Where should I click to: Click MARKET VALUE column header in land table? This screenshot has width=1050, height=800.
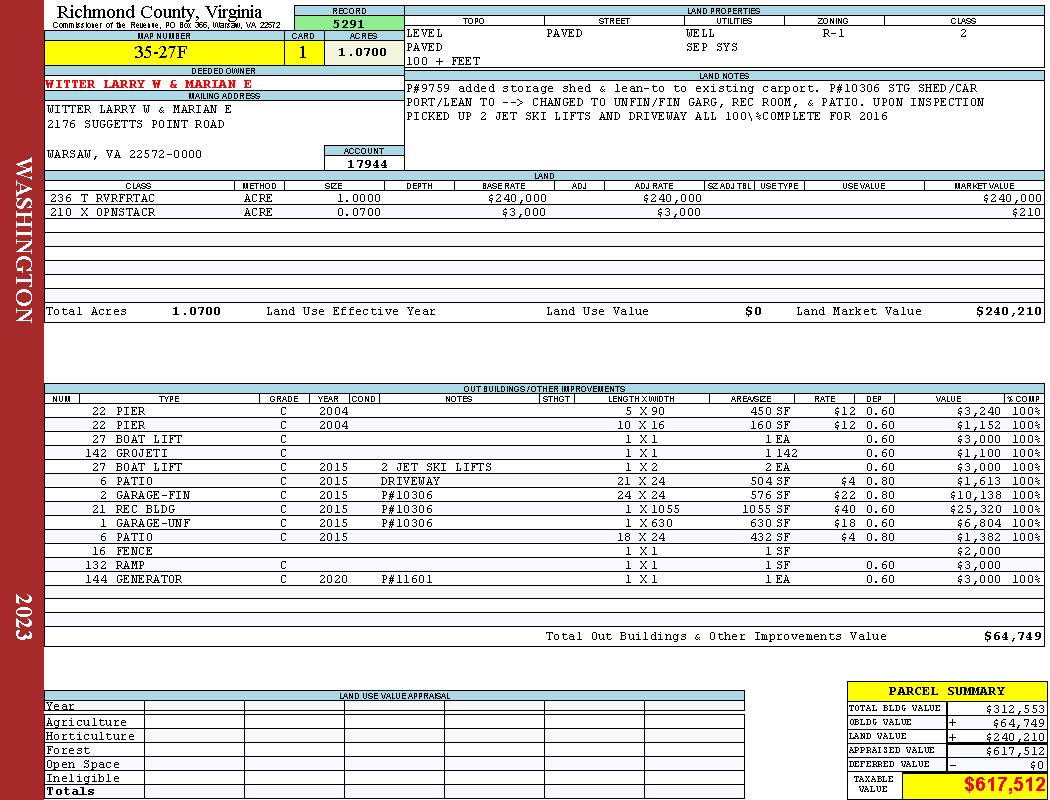click(x=984, y=186)
